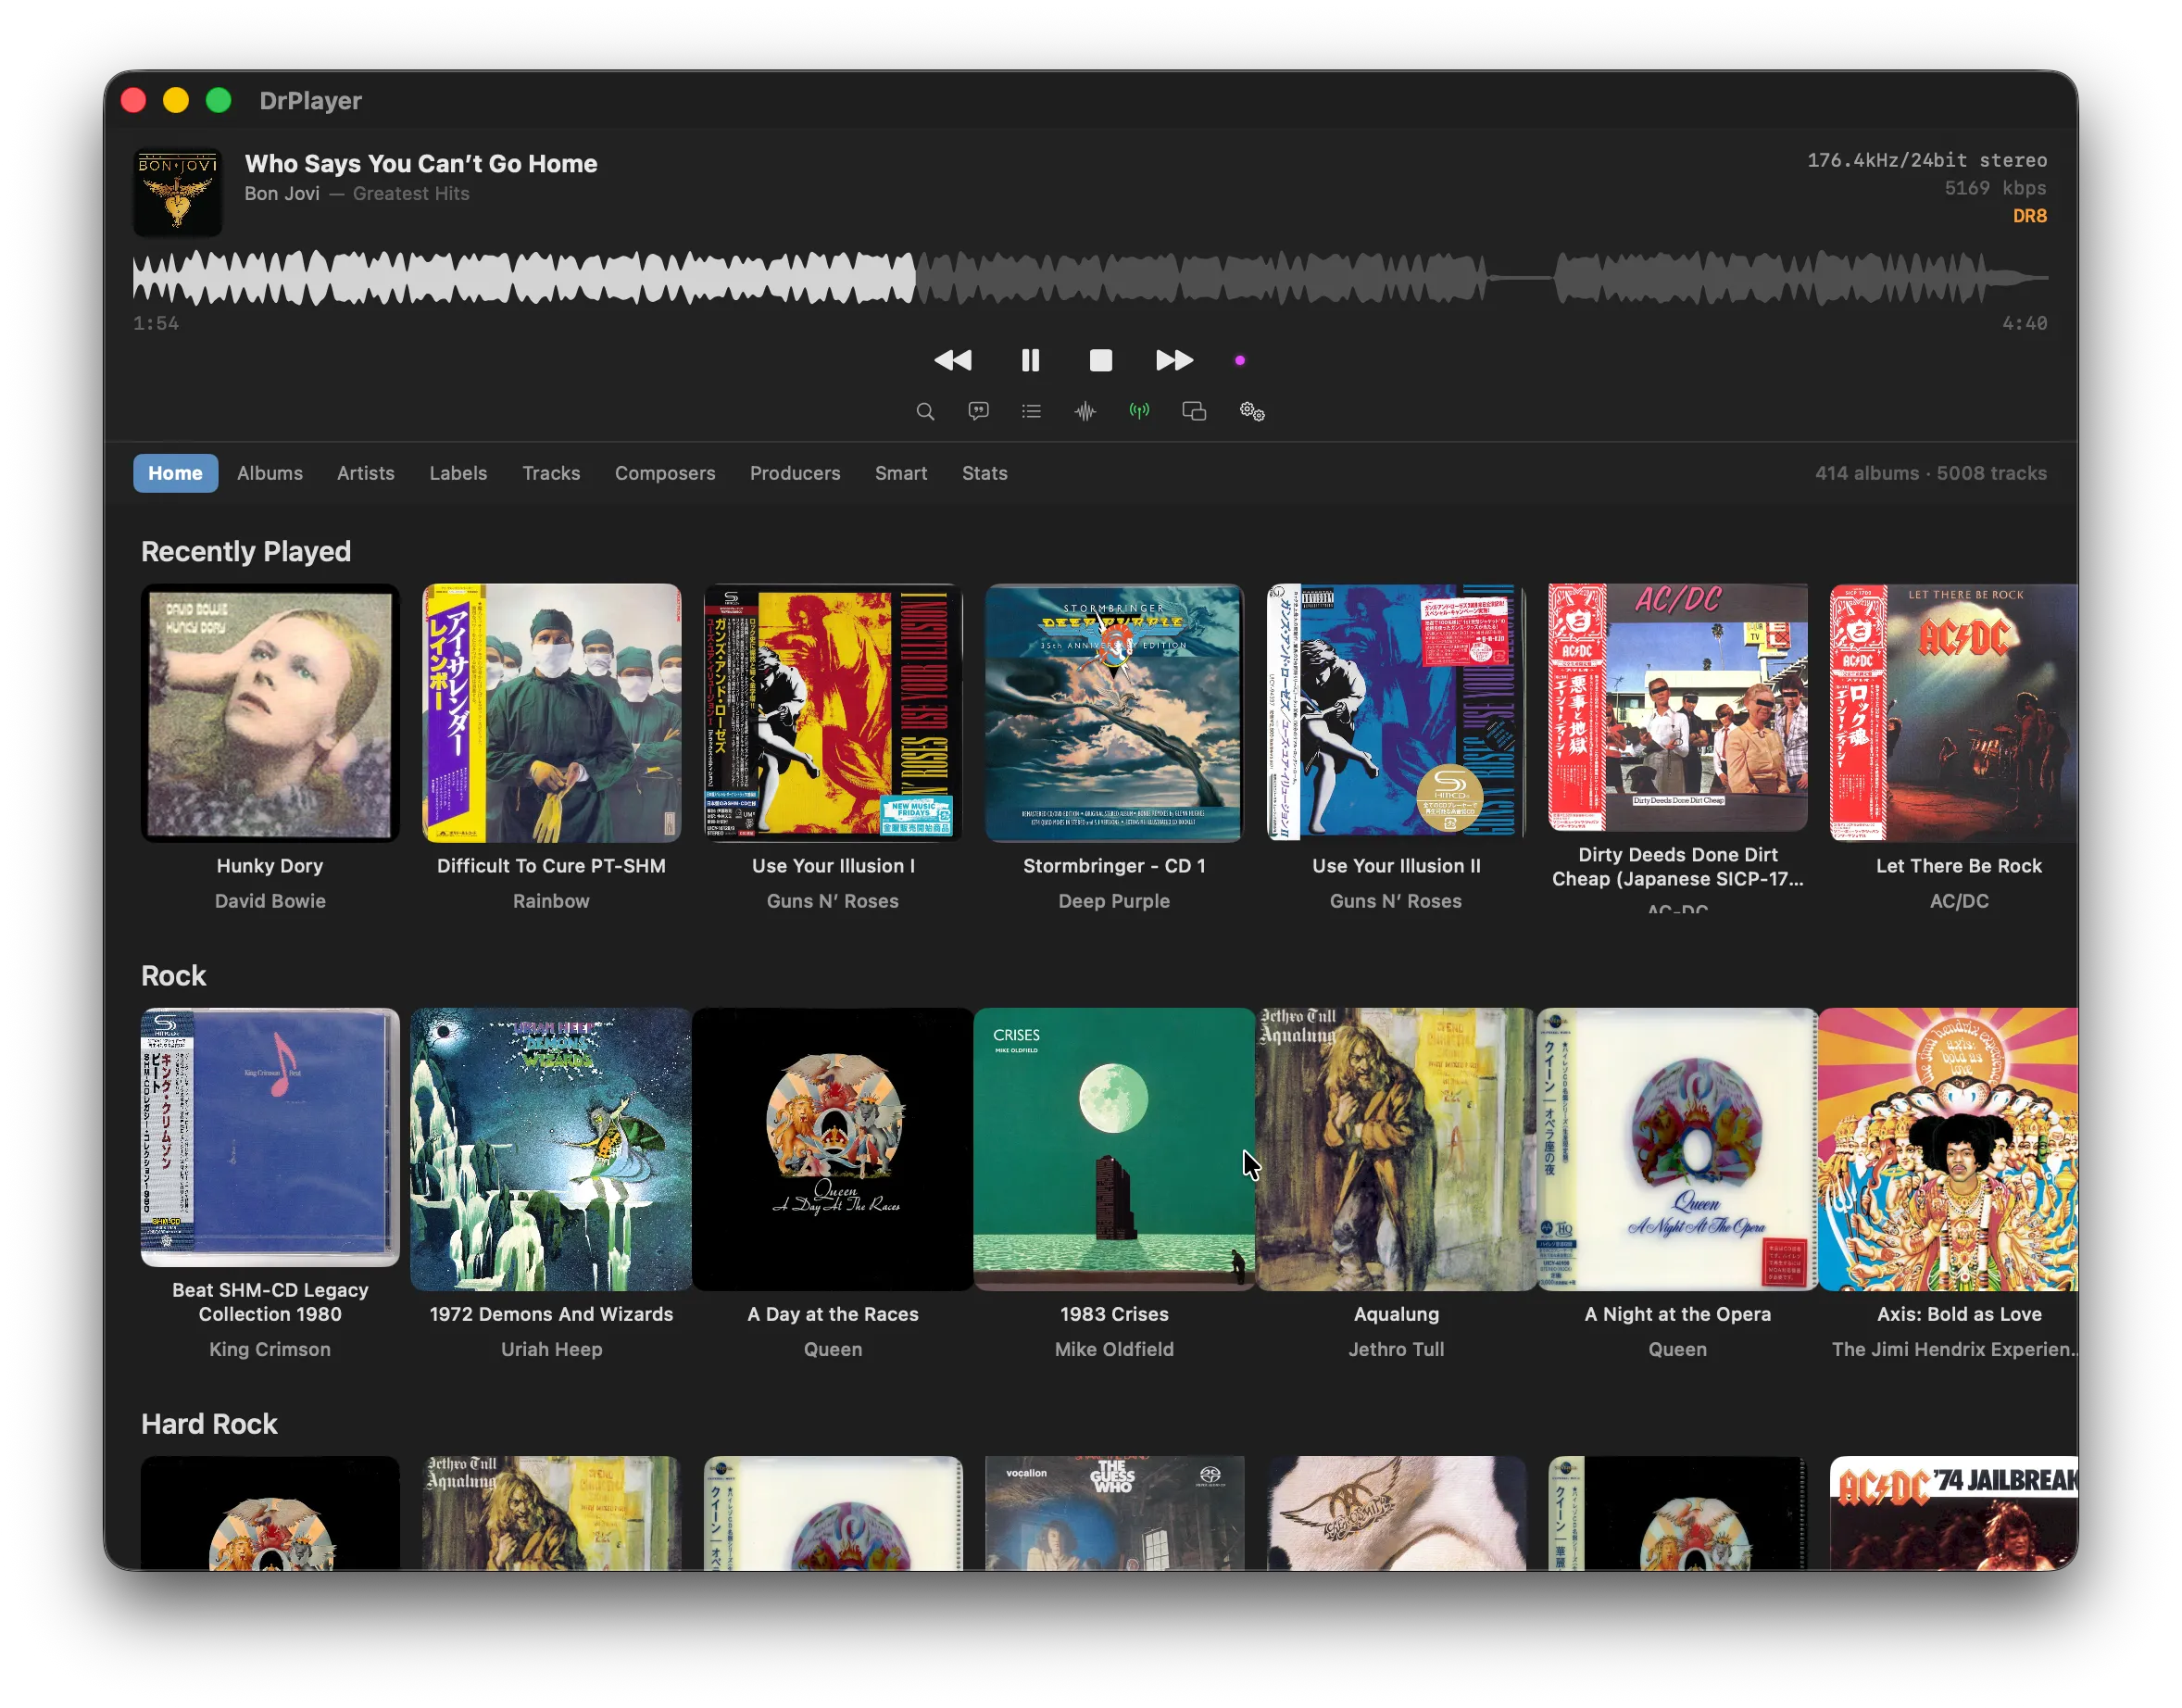The height and width of the screenshot is (1708, 2182).
Task: Go to the Composers tab
Action: tap(665, 473)
